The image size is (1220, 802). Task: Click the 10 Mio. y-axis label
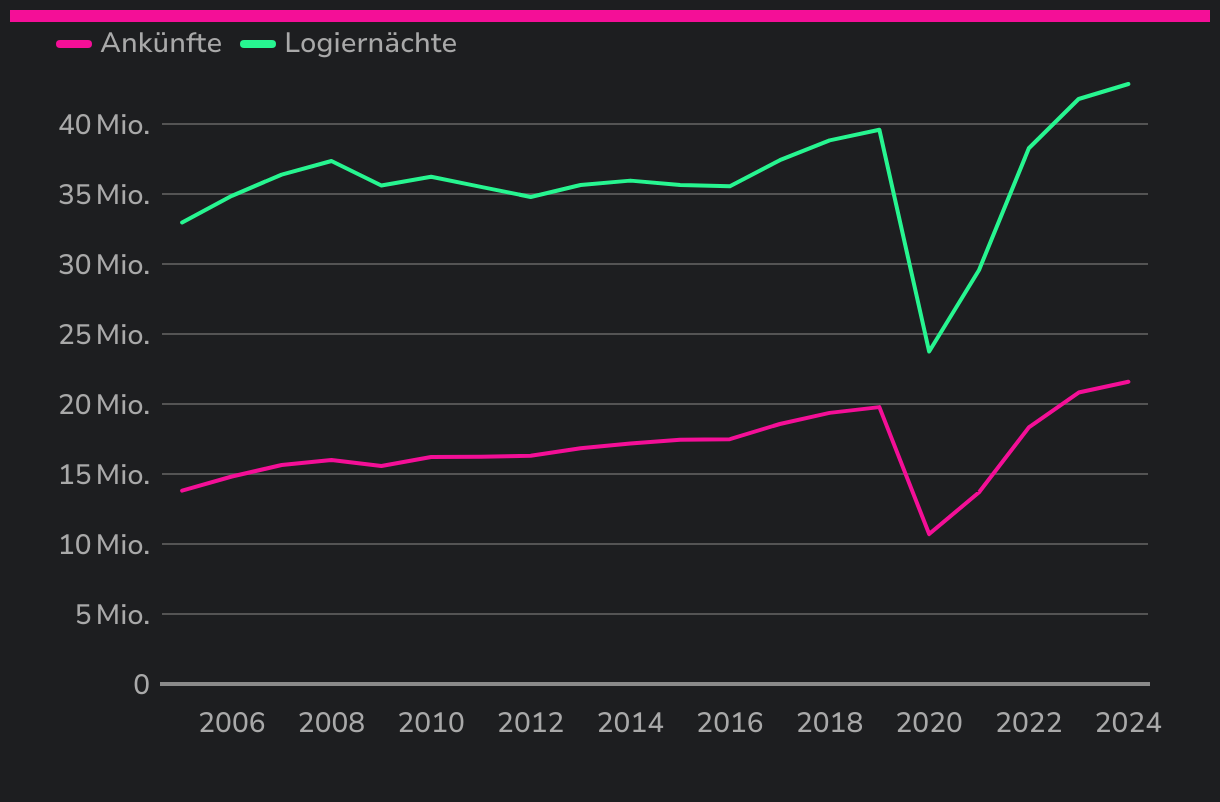104,545
